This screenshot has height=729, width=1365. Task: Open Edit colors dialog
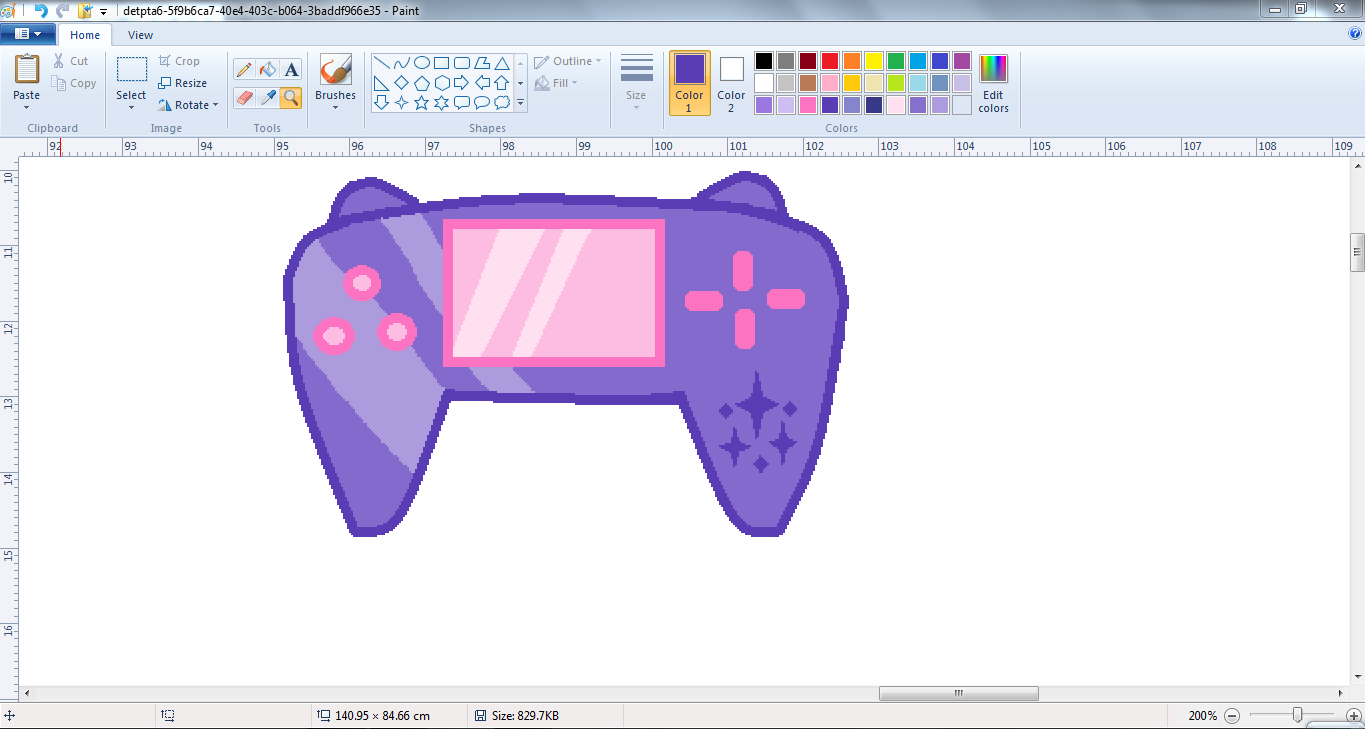(x=993, y=83)
